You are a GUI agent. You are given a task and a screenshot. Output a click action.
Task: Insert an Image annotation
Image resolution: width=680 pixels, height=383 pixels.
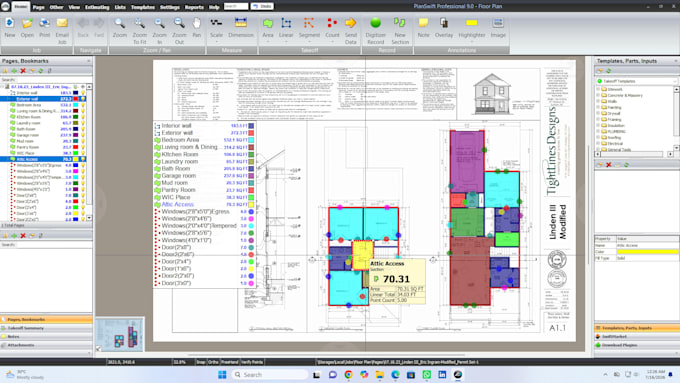pos(498,28)
